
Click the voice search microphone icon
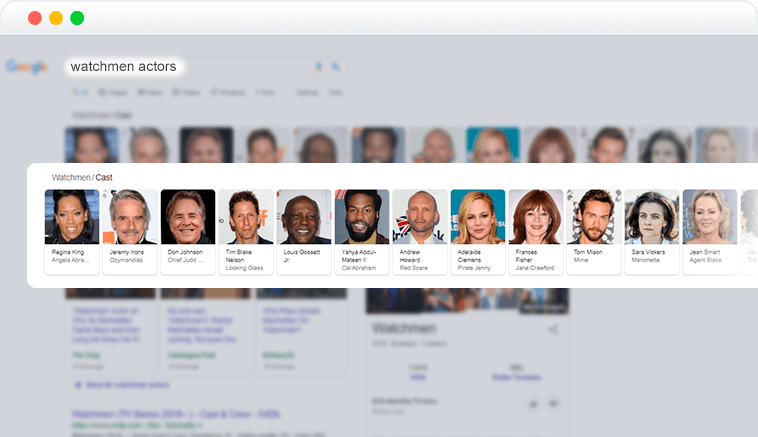point(319,66)
